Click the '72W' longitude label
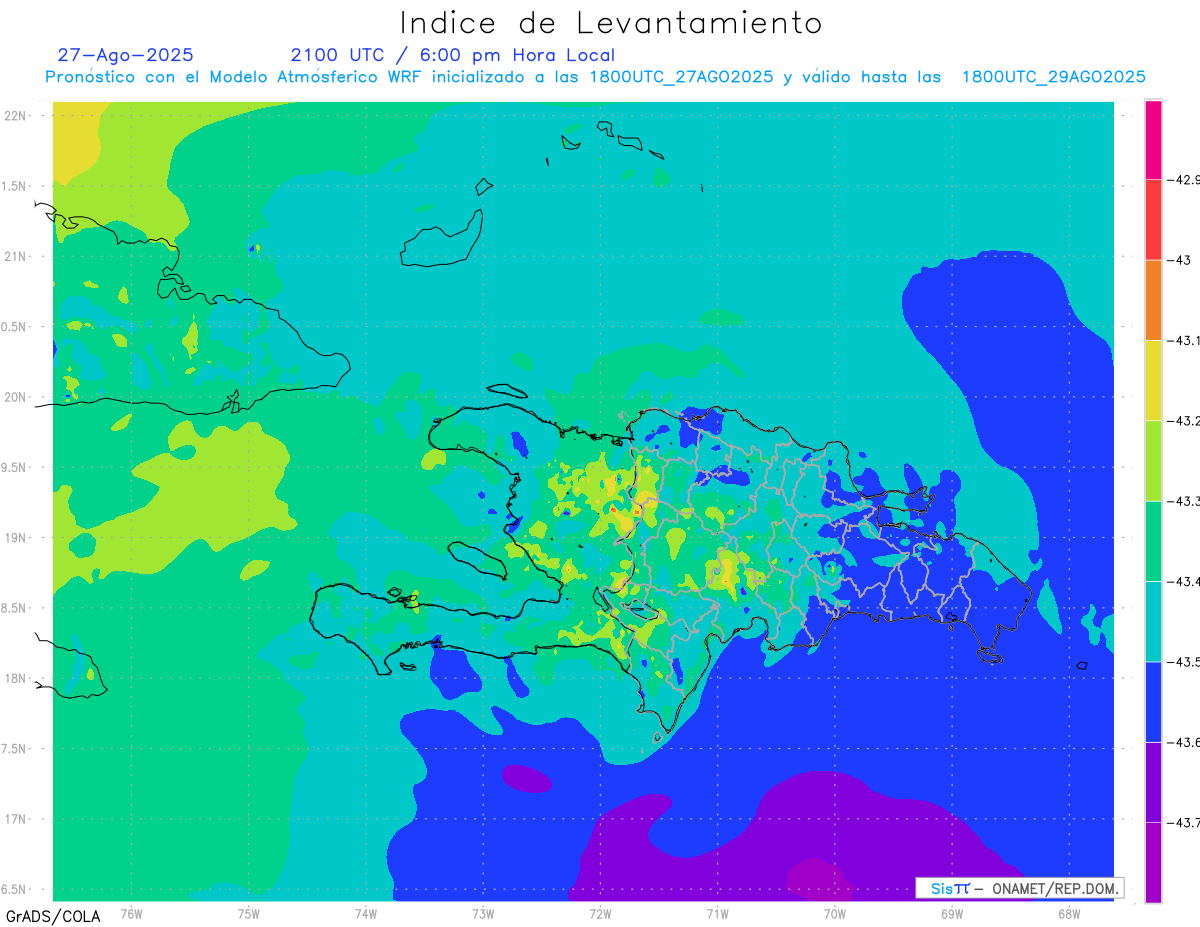1200x927 pixels. tap(600, 914)
